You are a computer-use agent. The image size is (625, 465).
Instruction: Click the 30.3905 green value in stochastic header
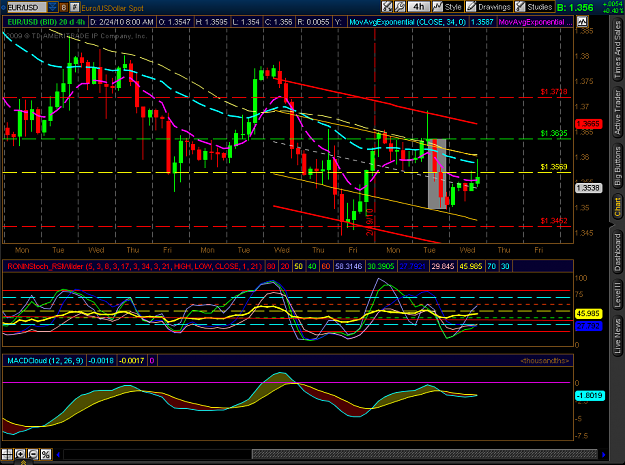pyautogui.click(x=380, y=266)
